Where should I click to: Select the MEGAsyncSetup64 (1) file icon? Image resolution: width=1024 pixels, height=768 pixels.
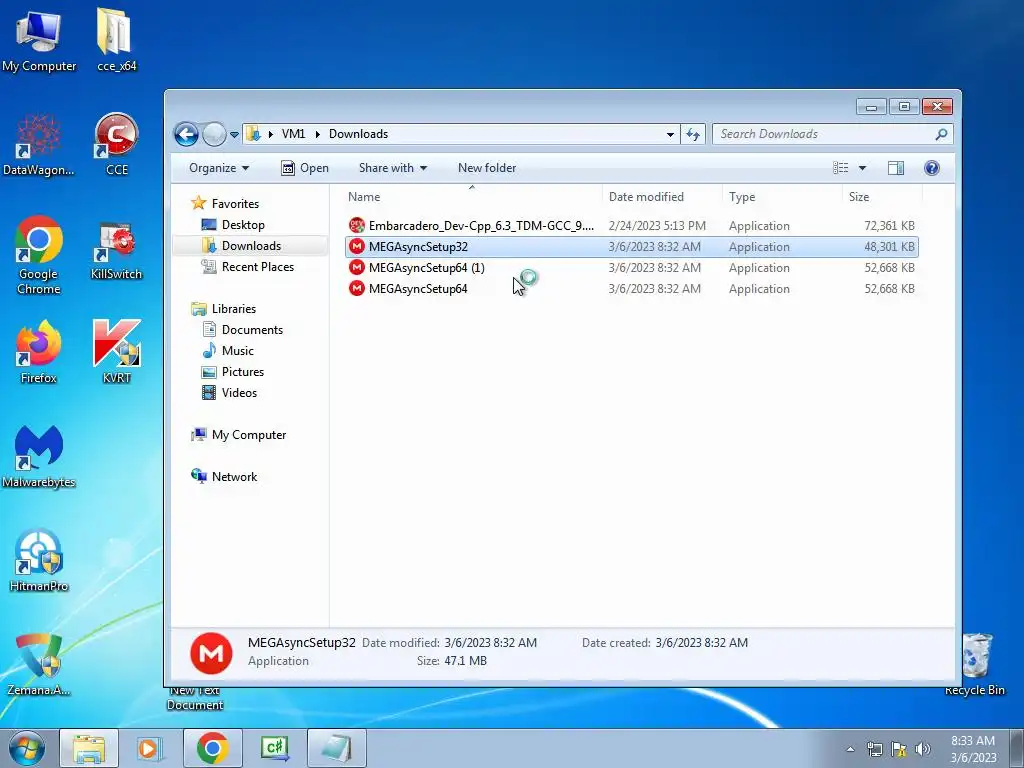(357, 268)
